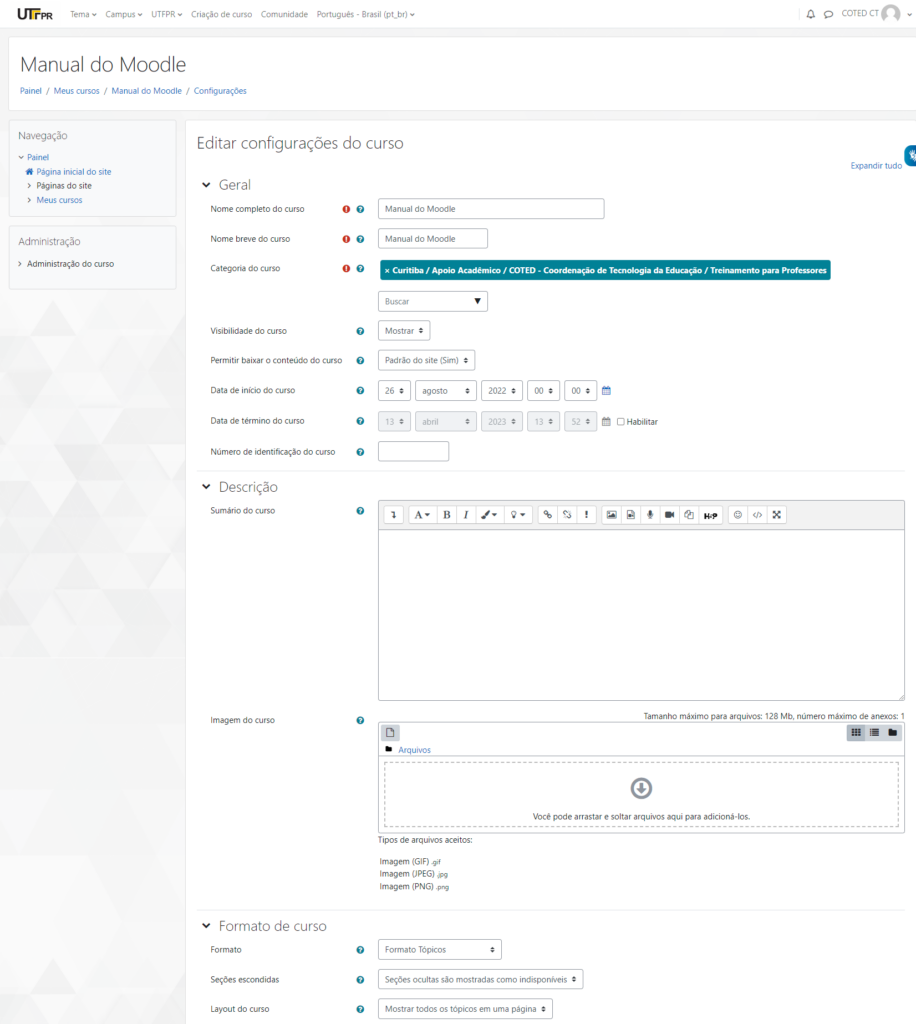916x1024 pixels.
Task: Click the Número de identificação do curso field
Action: [413, 451]
